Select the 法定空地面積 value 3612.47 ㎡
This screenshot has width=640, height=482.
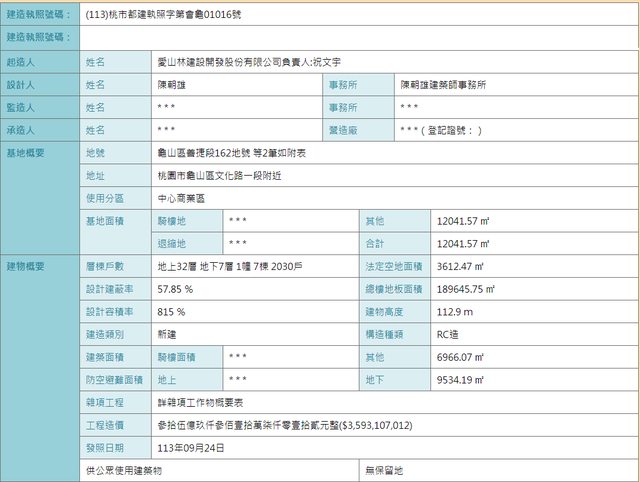click(x=461, y=267)
